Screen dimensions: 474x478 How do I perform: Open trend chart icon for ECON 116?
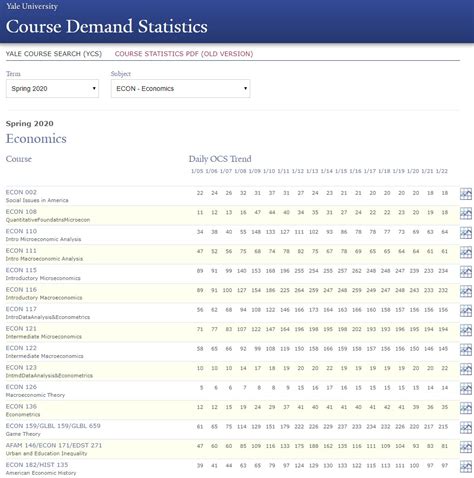tap(466, 291)
